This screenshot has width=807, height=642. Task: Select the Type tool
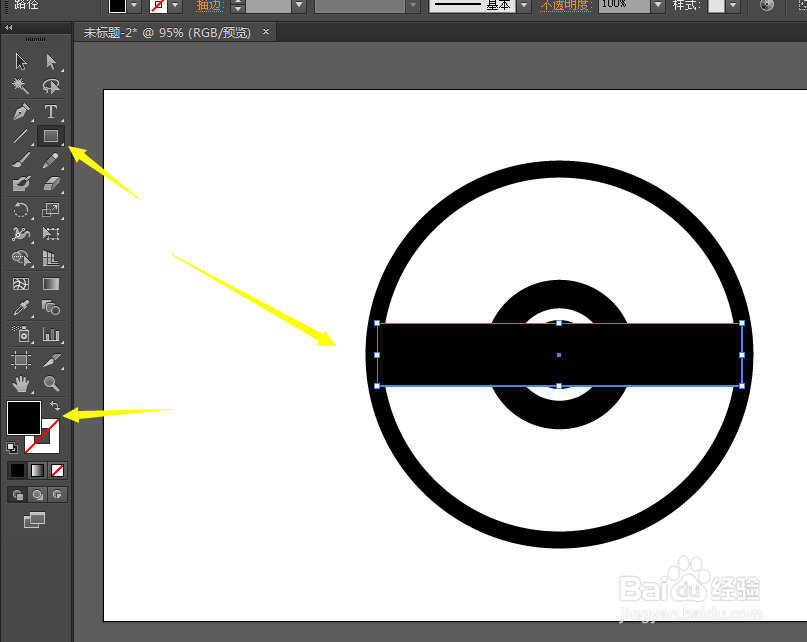click(x=51, y=112)
